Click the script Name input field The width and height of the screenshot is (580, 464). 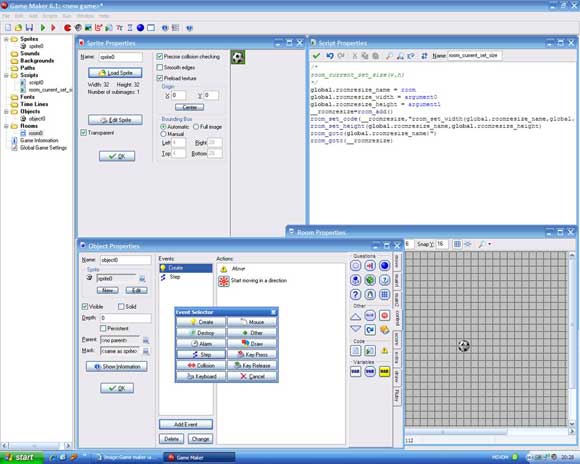click(475, 56)
